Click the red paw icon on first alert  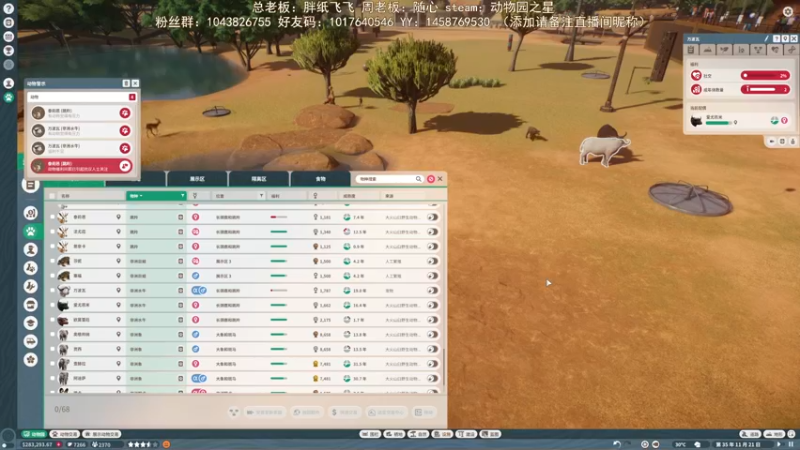pyautogui.click(x=125, y=113)
